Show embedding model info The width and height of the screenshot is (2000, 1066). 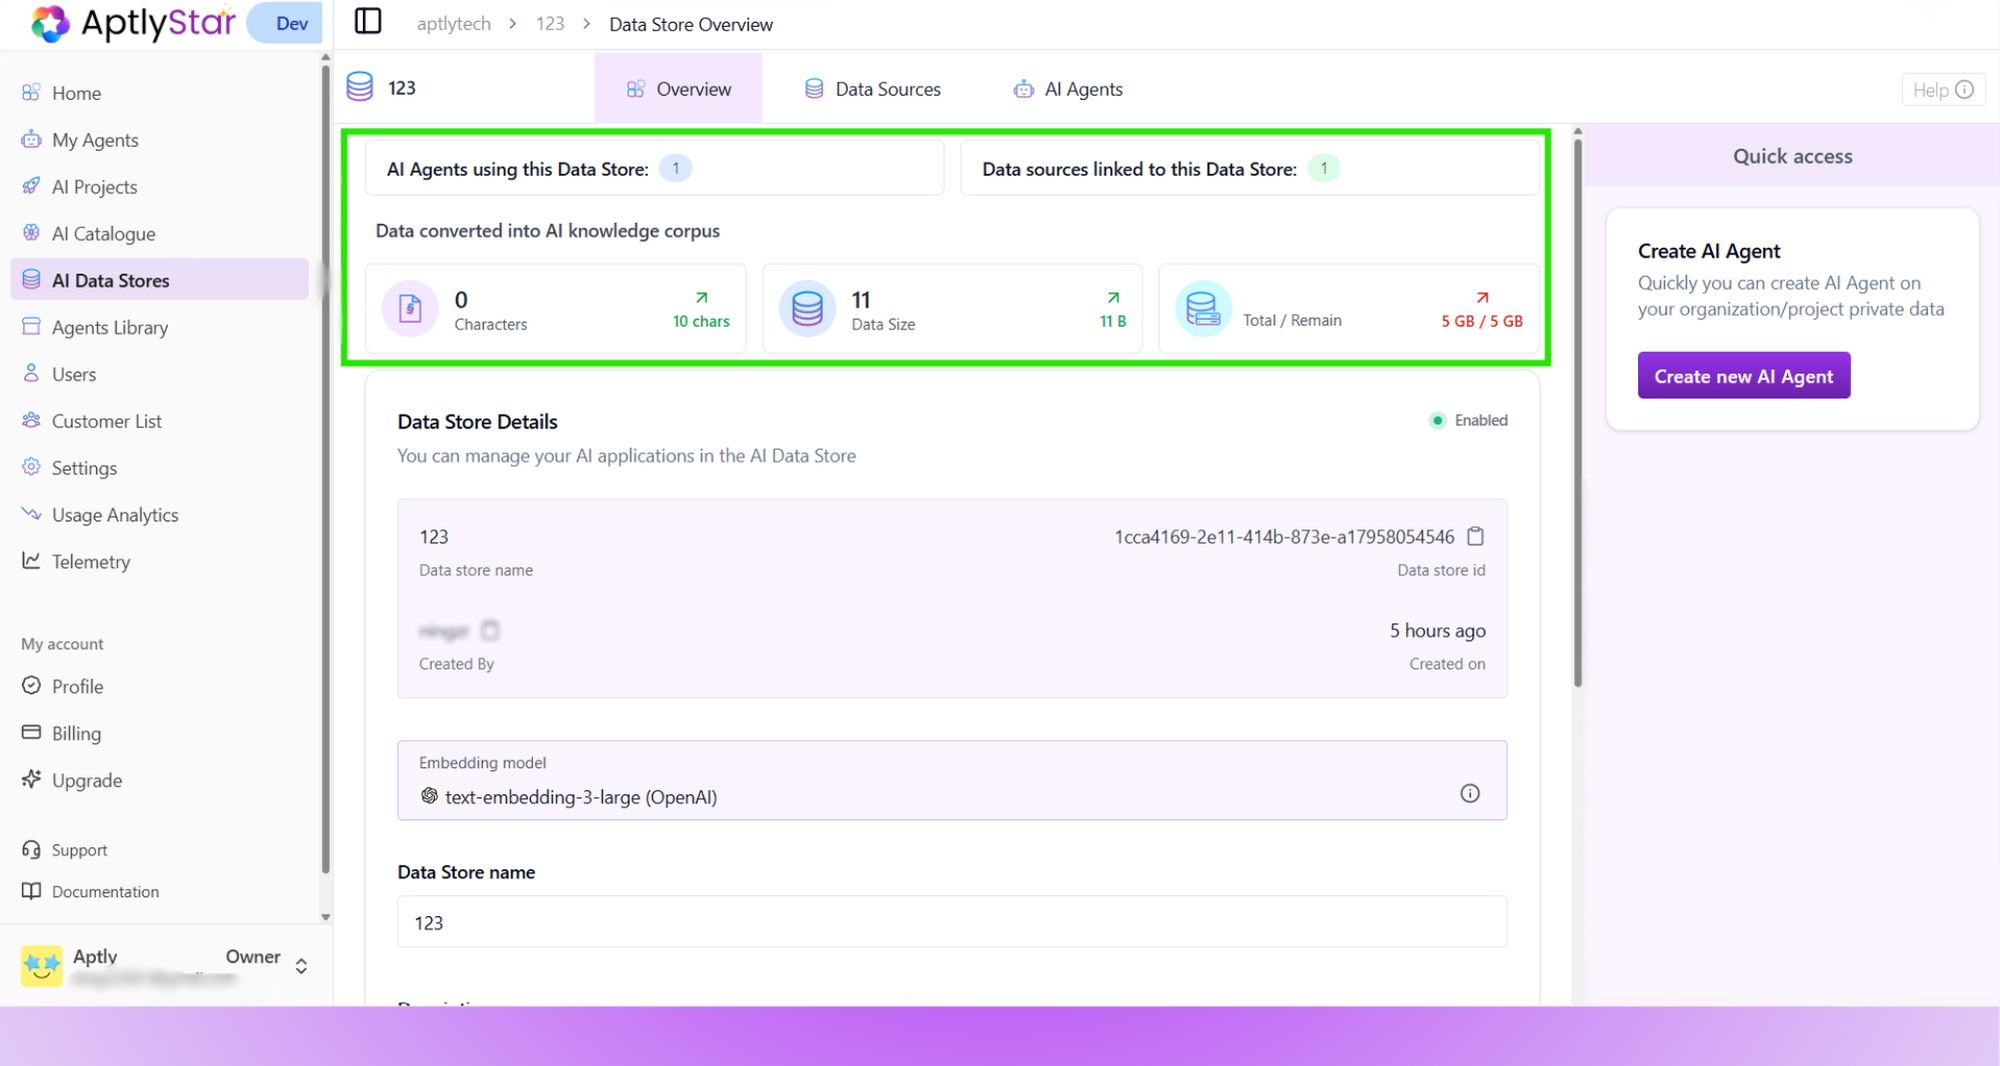[1469, 793]
